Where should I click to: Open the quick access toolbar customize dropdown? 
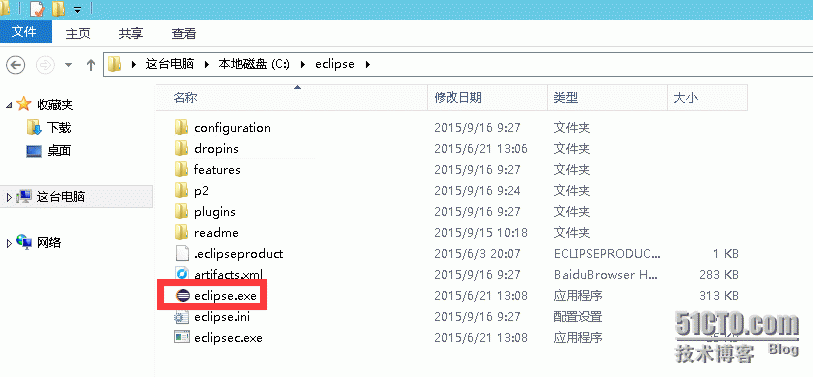[78, 9]
